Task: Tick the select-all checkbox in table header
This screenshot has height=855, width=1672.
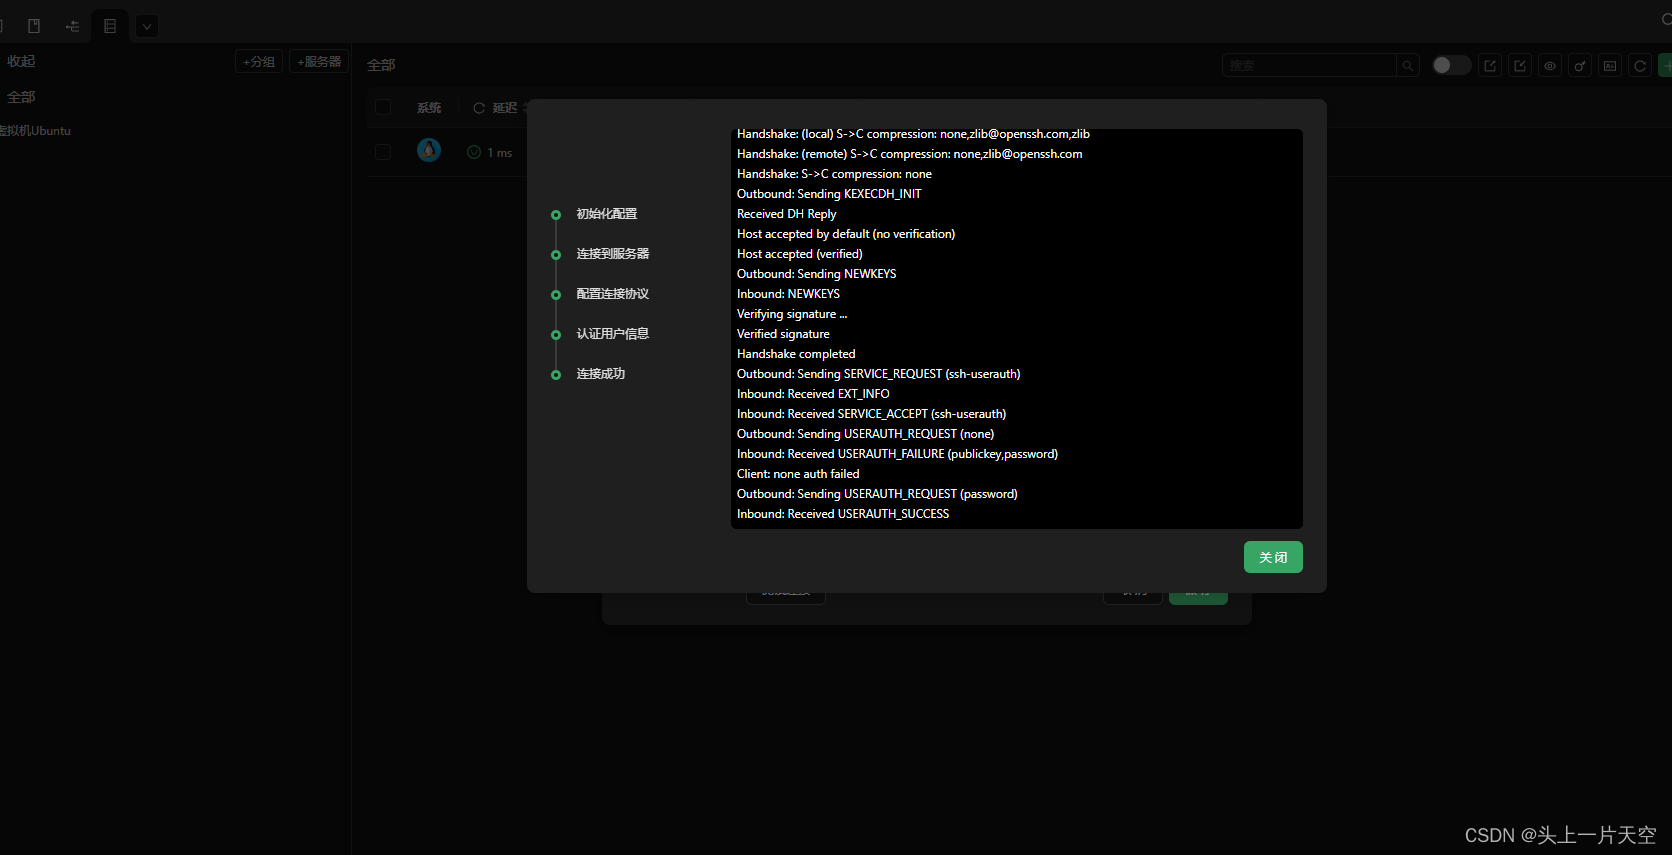Action: [383, 107]
